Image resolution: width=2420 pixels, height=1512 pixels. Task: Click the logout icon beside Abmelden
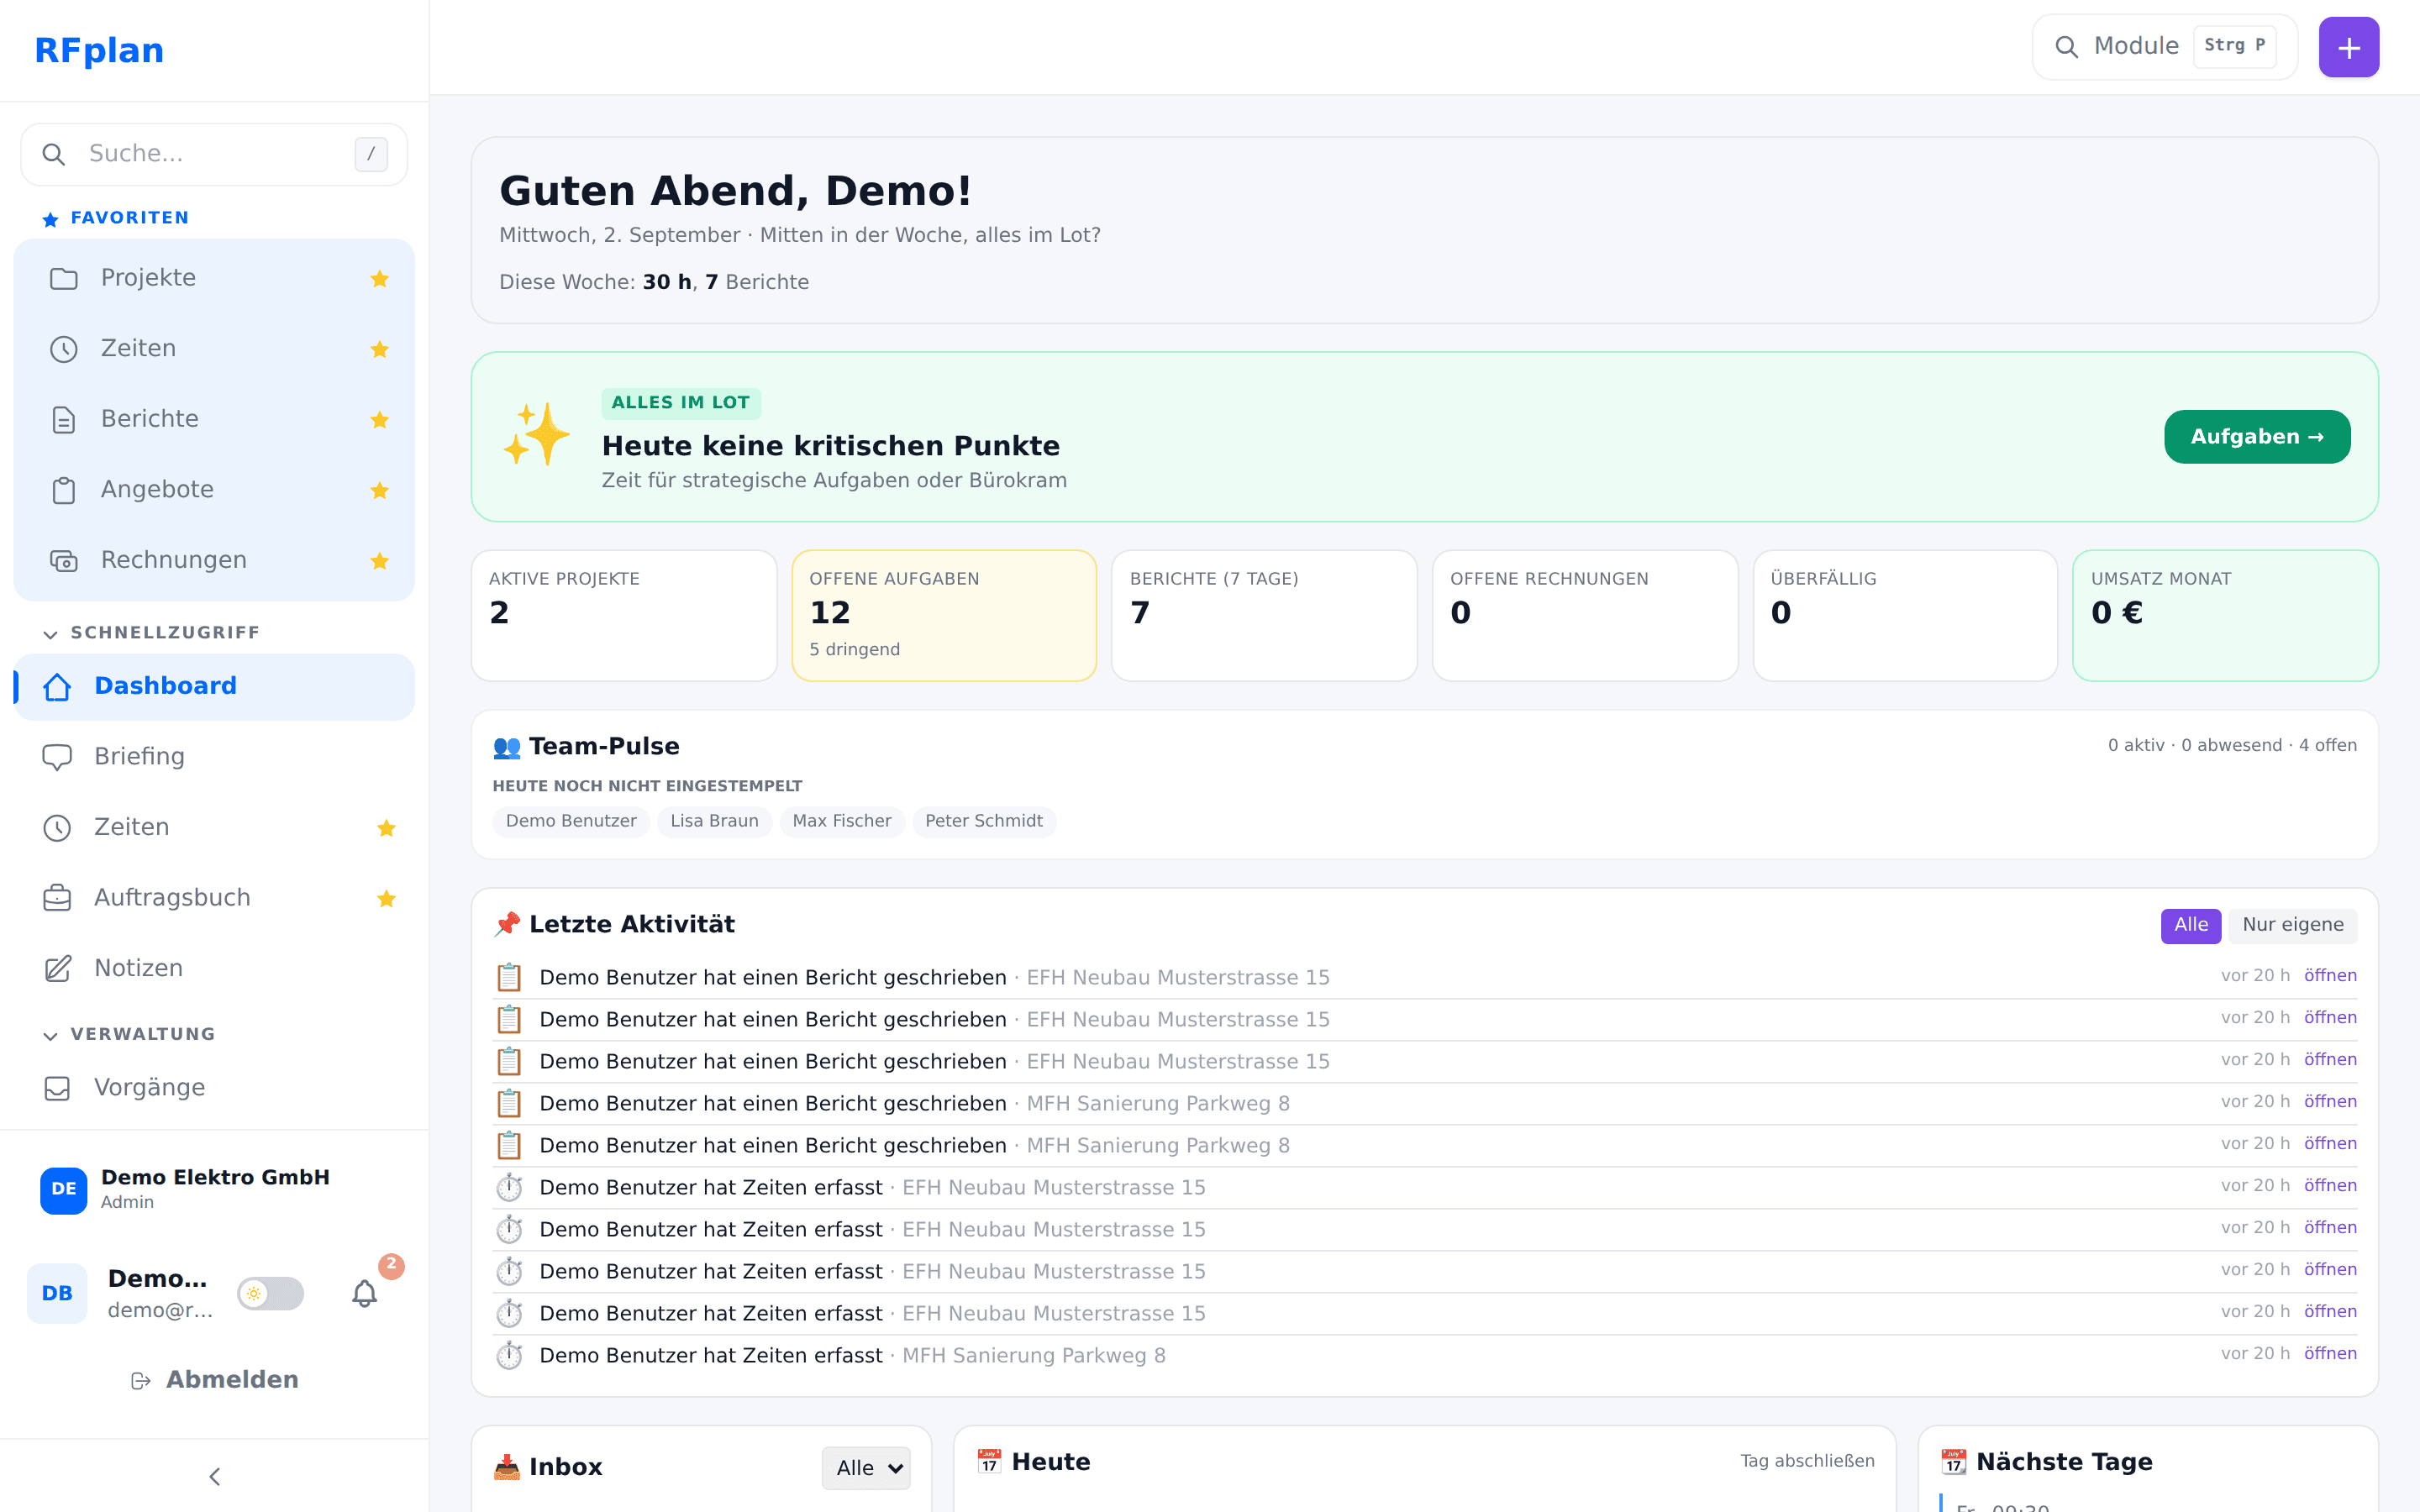[141, 1381]
